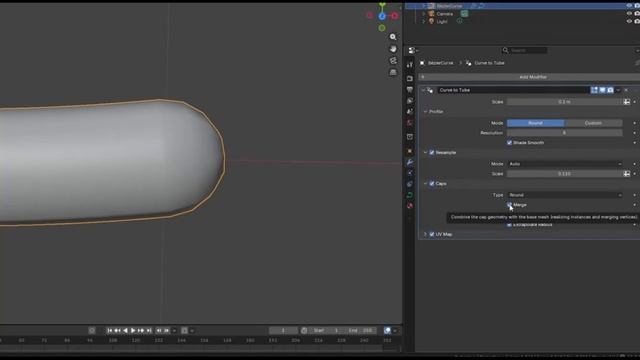This screenshot has height=360, width=640.
Task: Collapse the Curve to Tube modifier panel
Action: coord(423,90)
